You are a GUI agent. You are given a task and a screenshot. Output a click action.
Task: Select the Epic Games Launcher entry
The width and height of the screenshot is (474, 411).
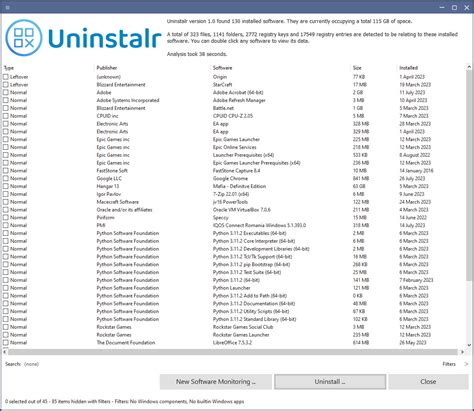(236, 139)
